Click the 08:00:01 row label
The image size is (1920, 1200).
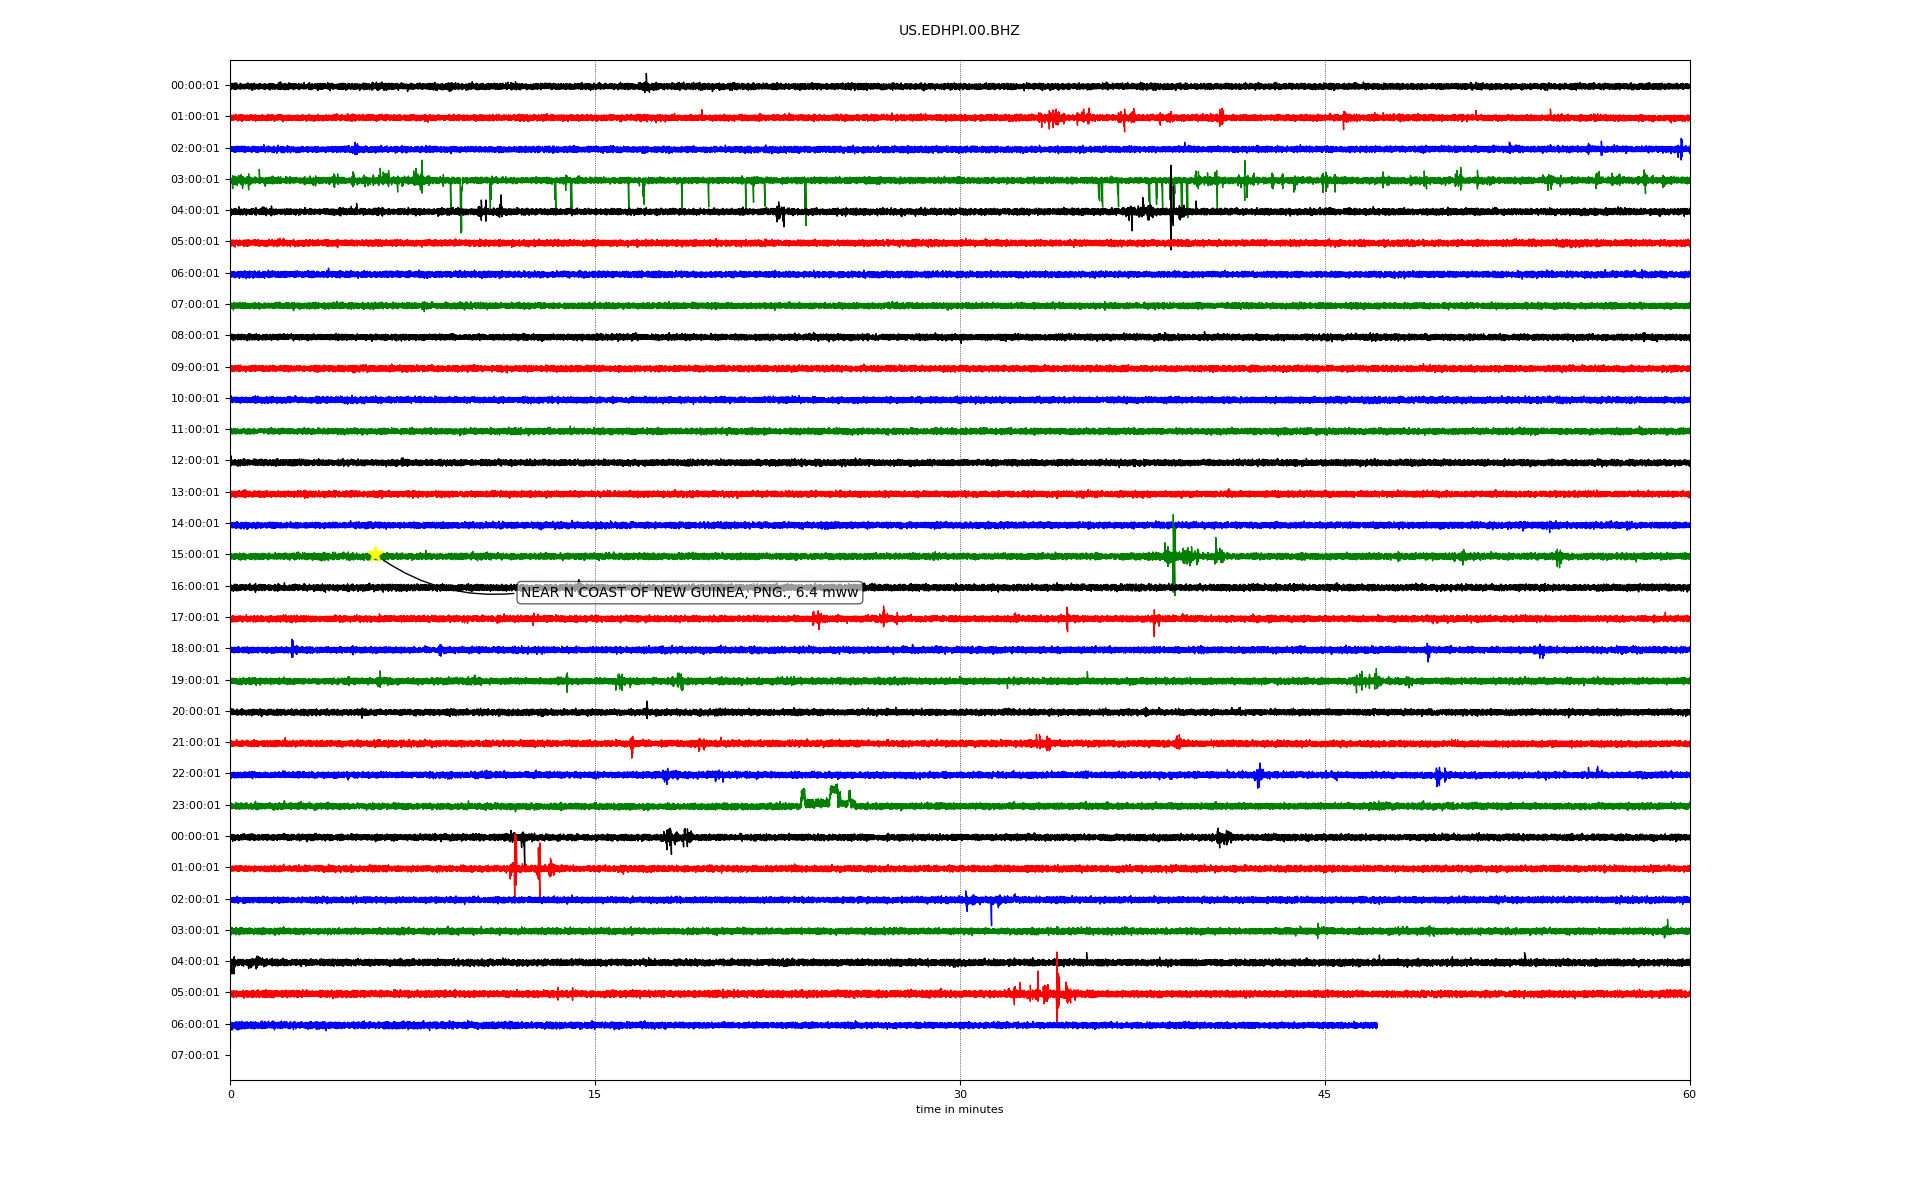tap(195, 336)
